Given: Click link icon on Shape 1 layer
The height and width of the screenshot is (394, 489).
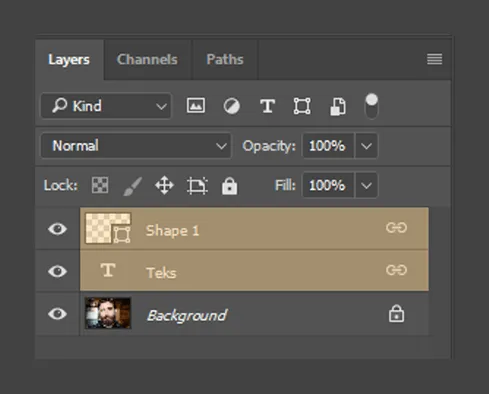Looking at the screenshot, I should (396, 228).
